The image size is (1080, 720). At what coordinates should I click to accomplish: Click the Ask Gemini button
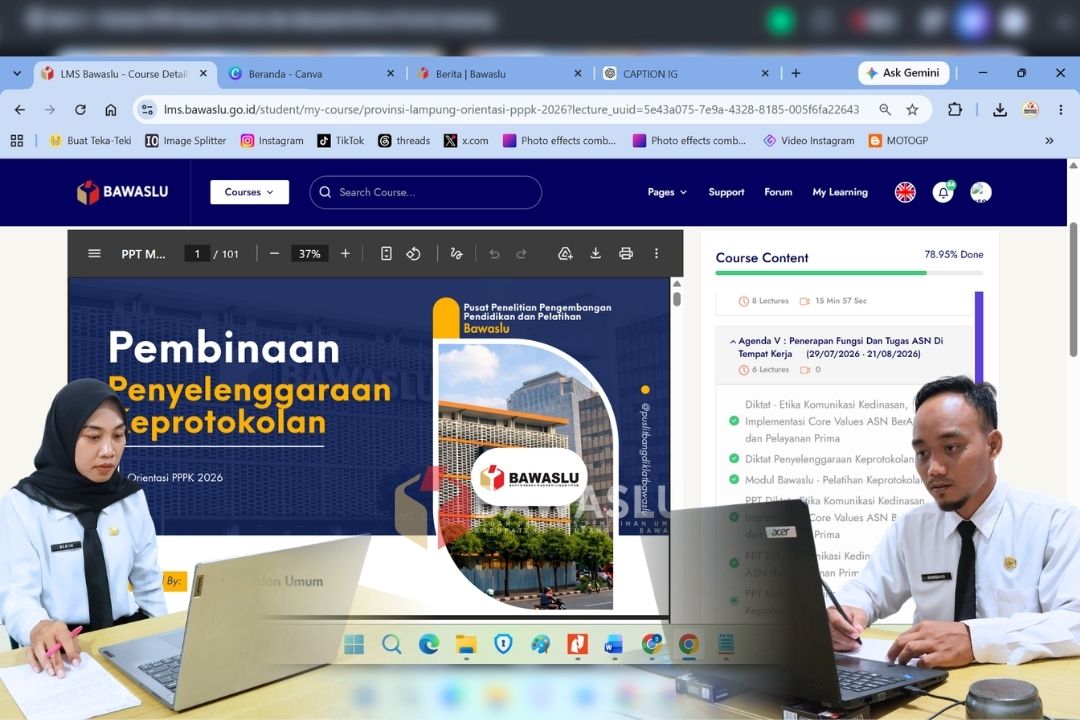coord(903,73)
